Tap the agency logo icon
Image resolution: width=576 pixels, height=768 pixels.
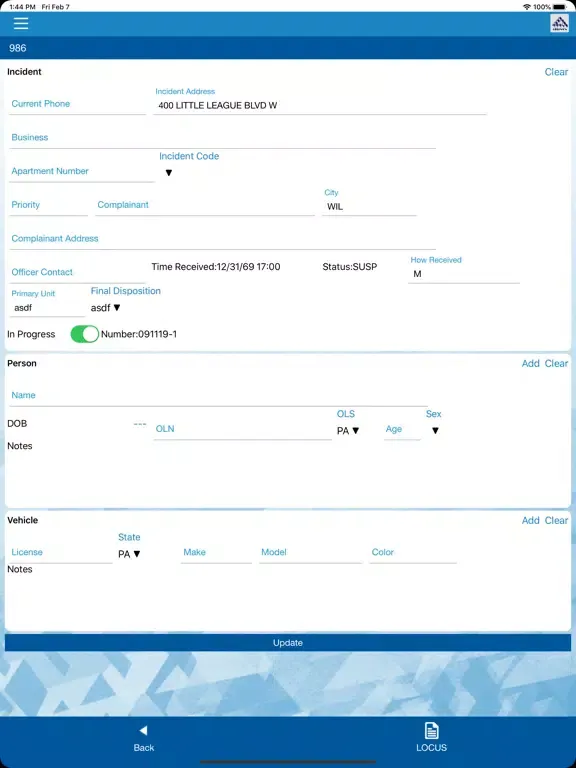559,24
